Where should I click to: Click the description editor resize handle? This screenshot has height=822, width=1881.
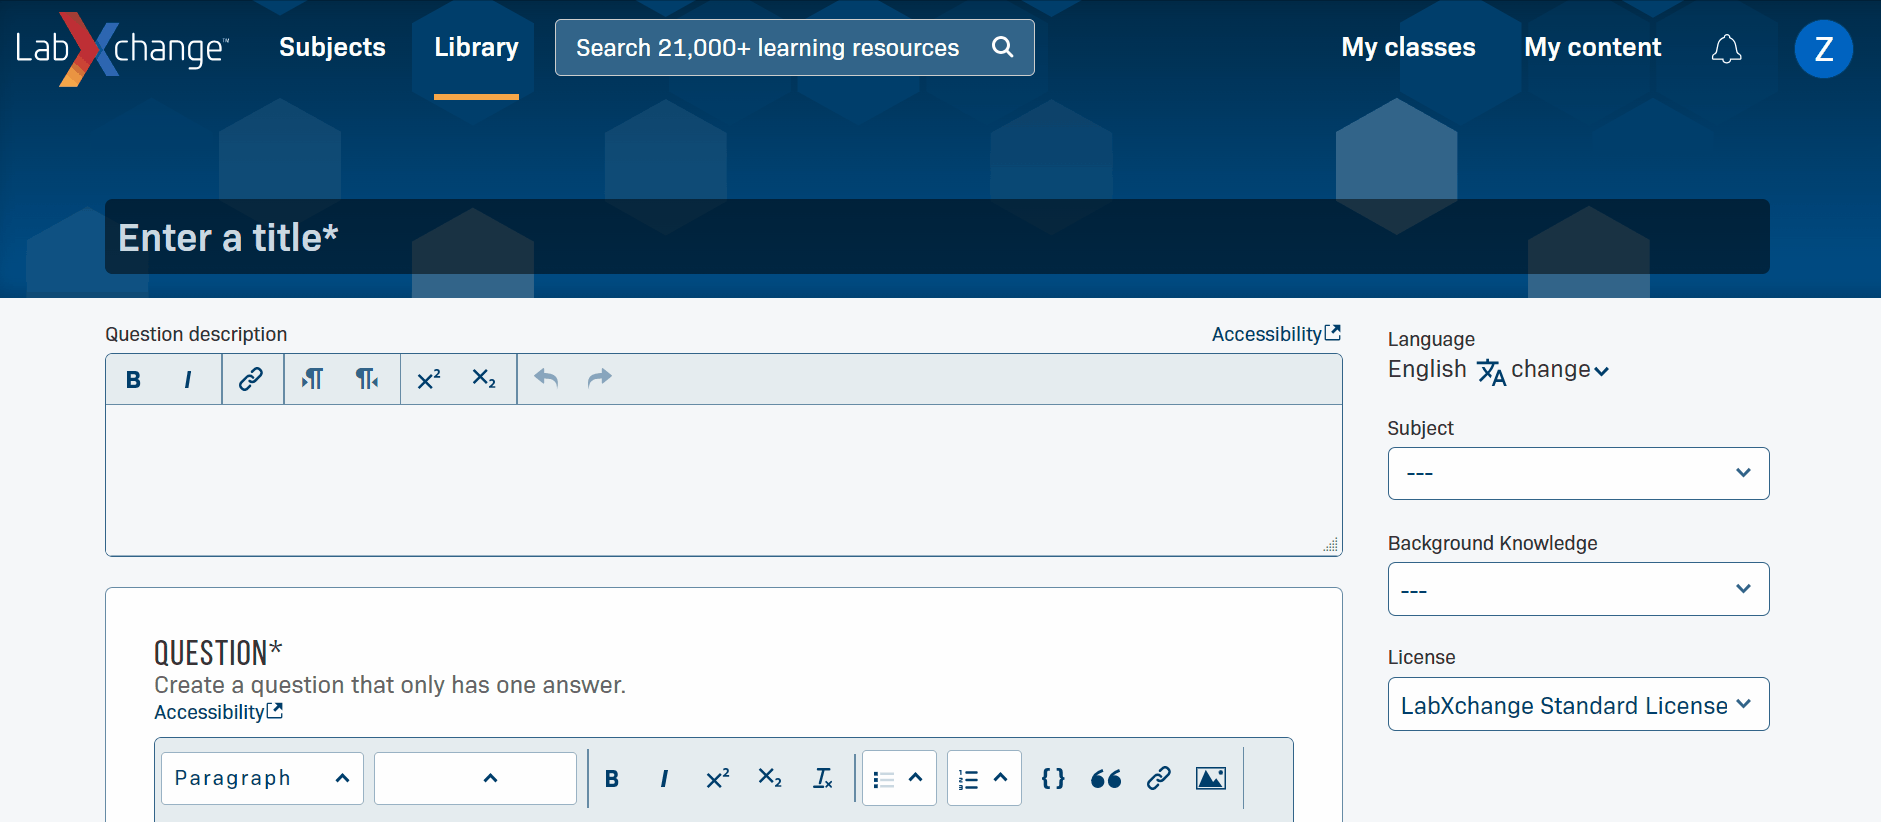click(x=1331, y=545)
